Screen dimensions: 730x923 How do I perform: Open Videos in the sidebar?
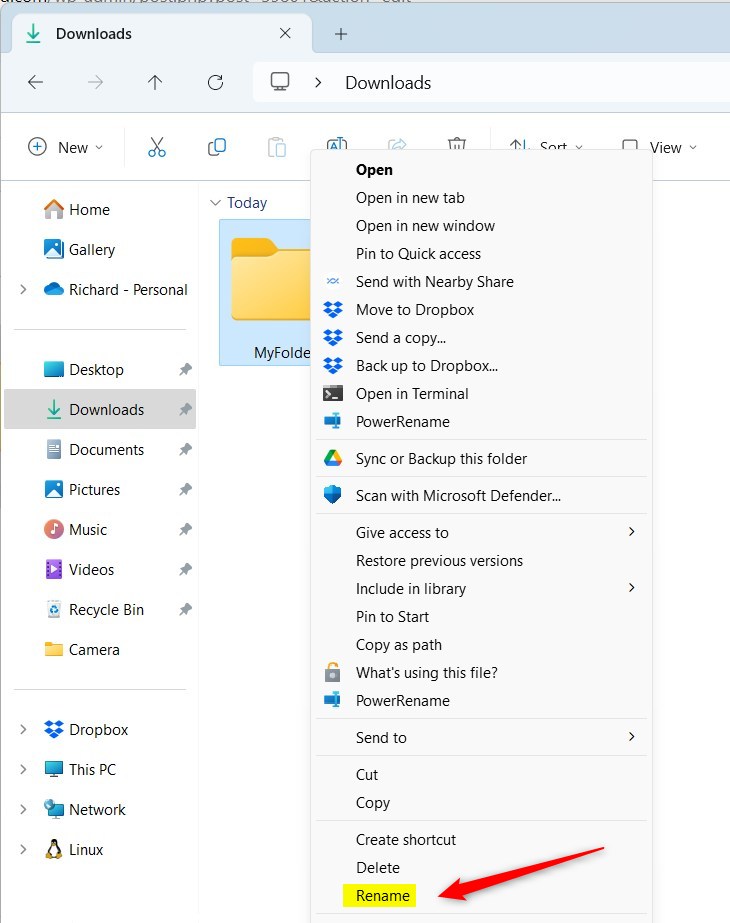(79, 570)
